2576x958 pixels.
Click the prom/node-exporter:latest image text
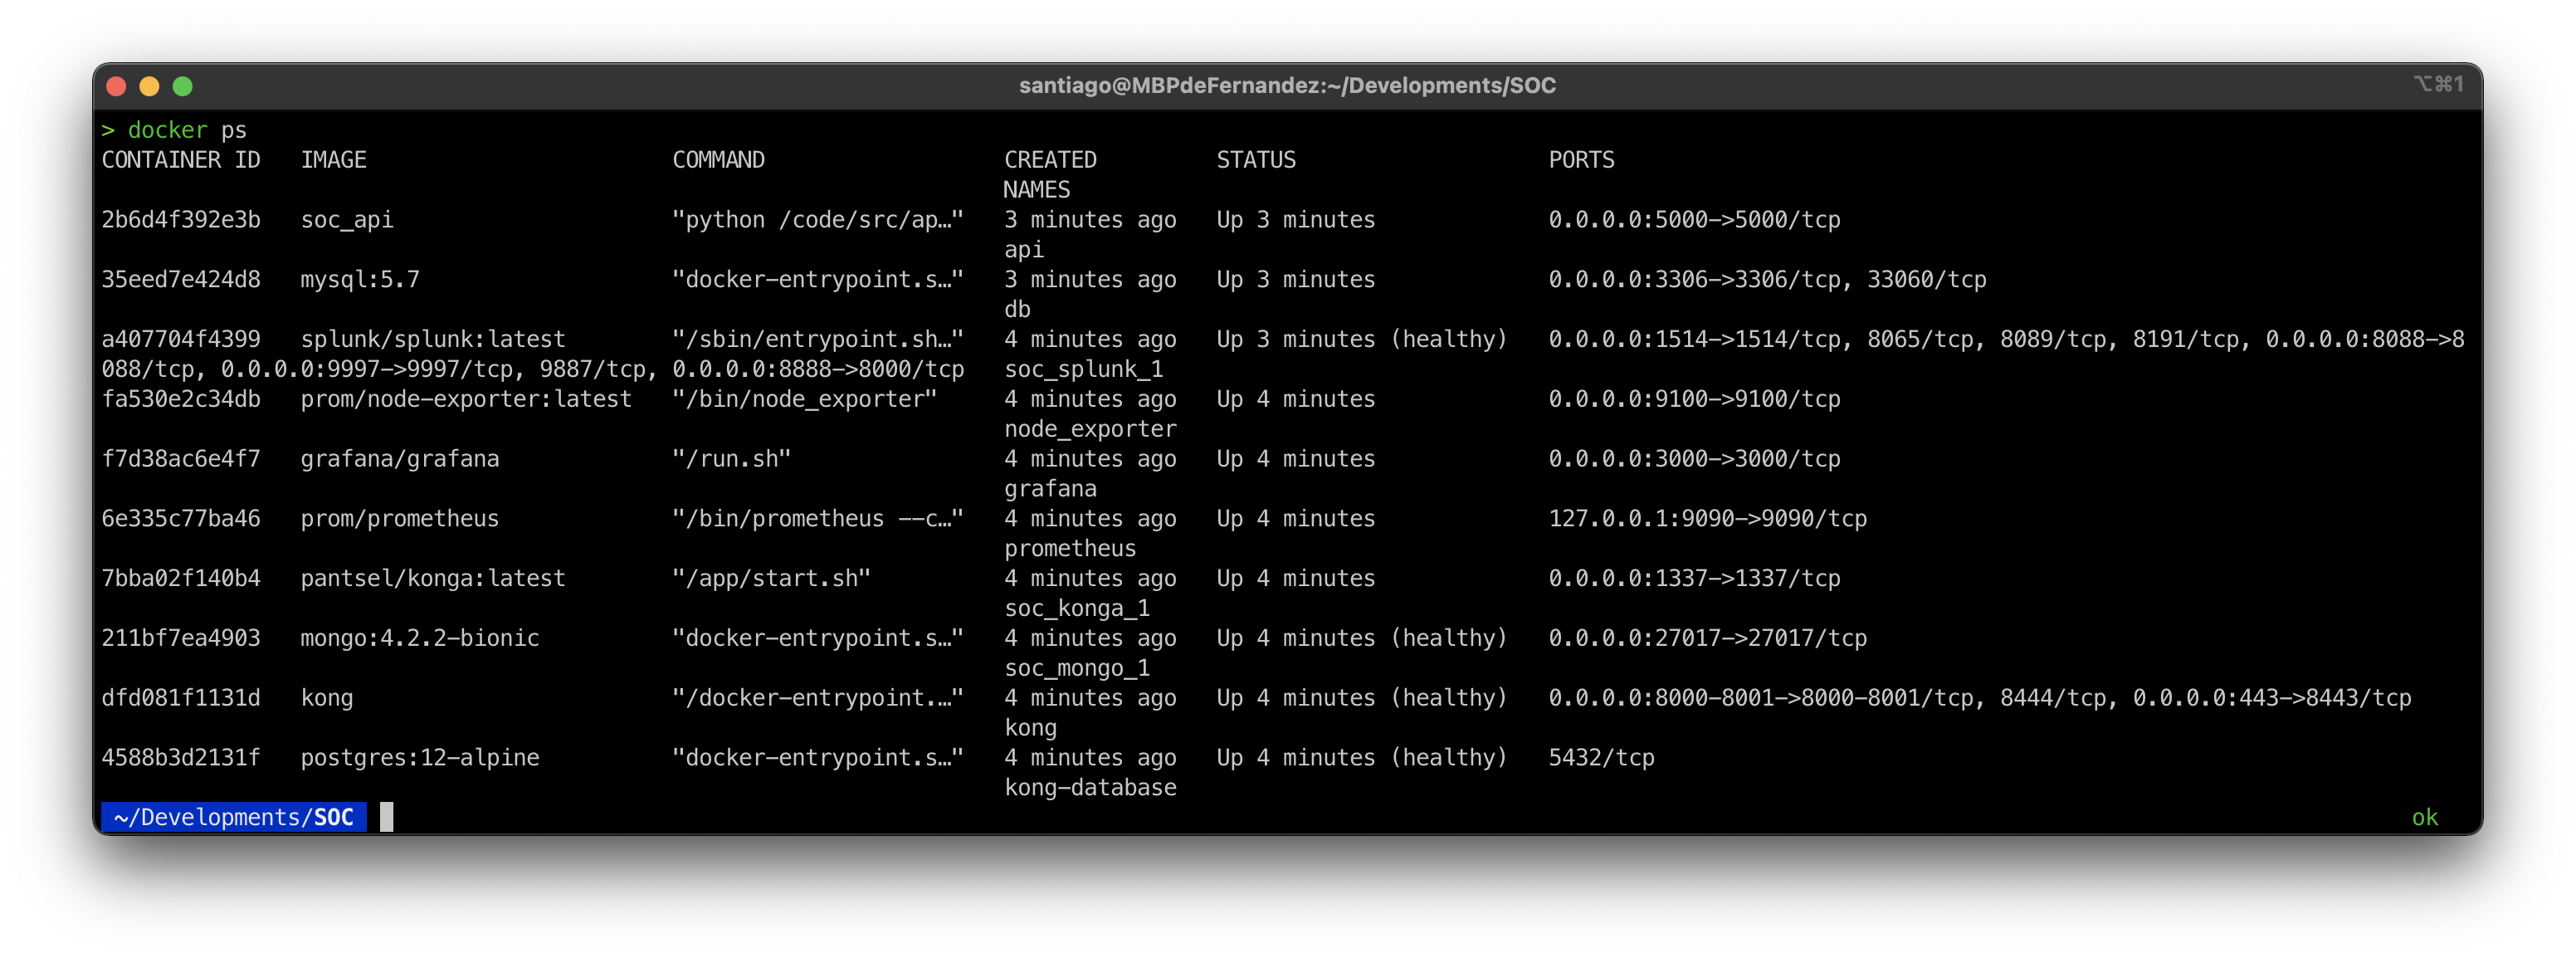click(x=466, y=399)
